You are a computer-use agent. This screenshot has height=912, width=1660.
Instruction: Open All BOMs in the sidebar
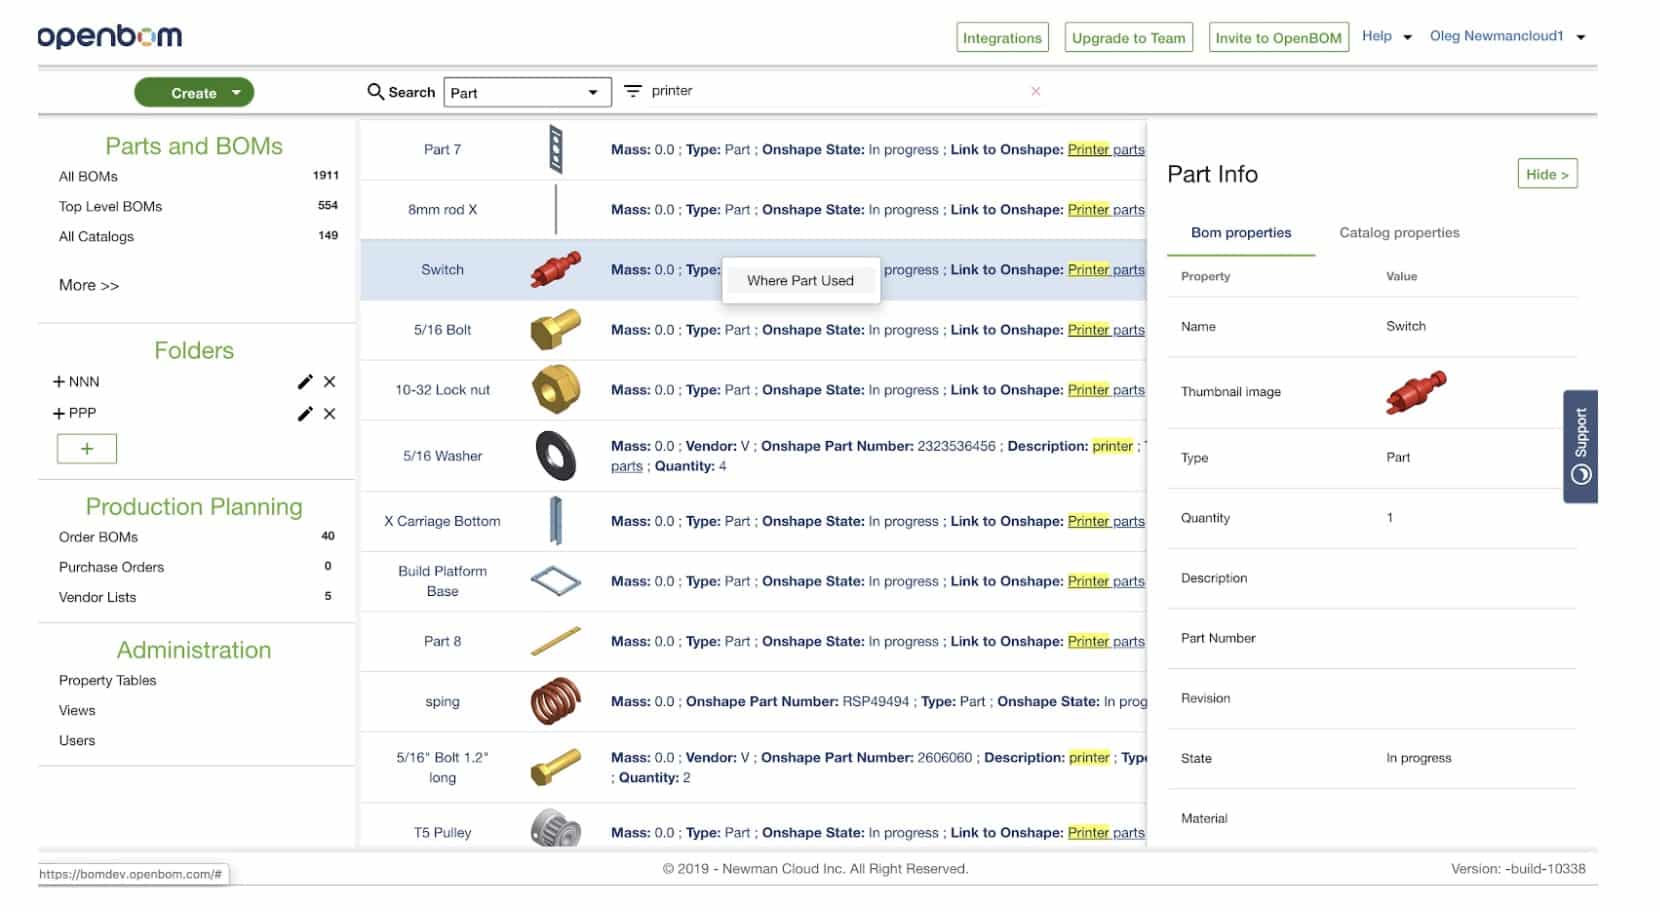88,176
